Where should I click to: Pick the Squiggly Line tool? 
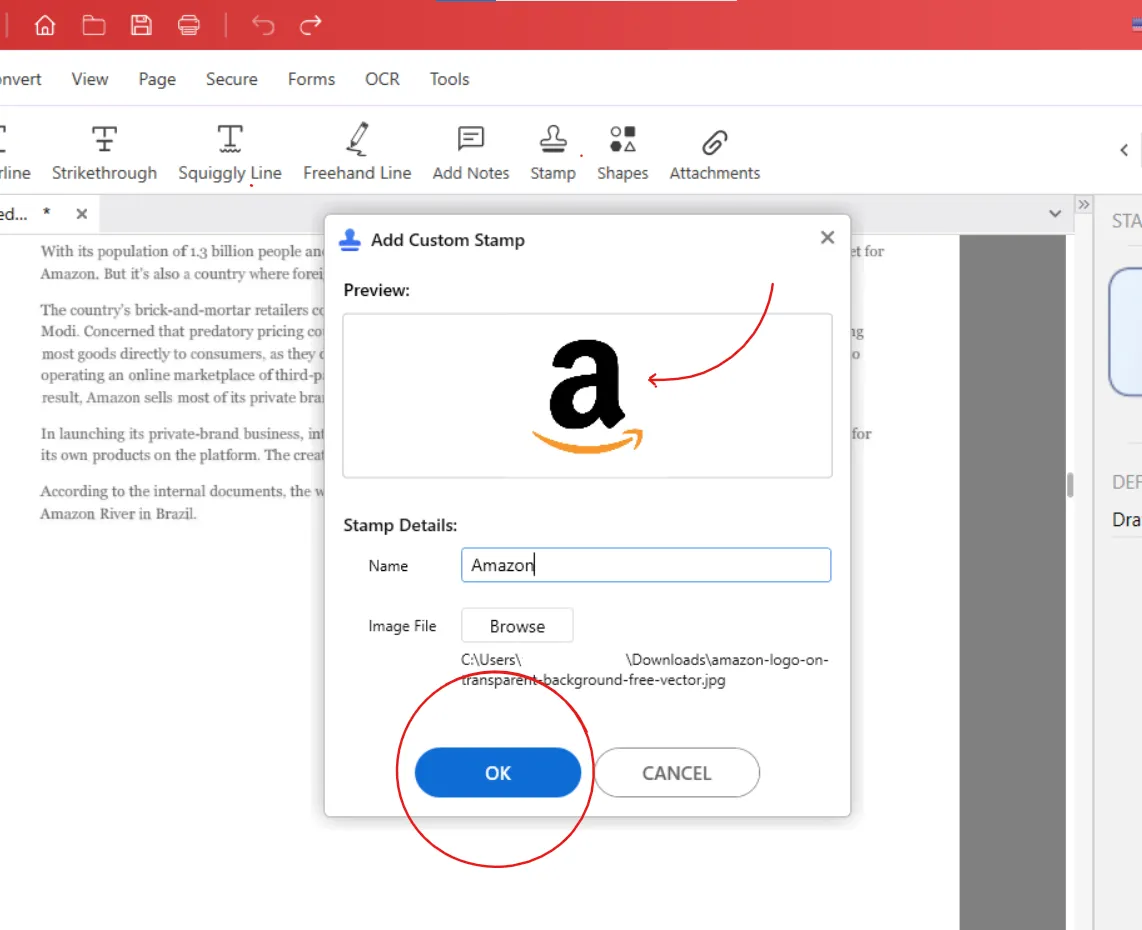tap(230, 153)
